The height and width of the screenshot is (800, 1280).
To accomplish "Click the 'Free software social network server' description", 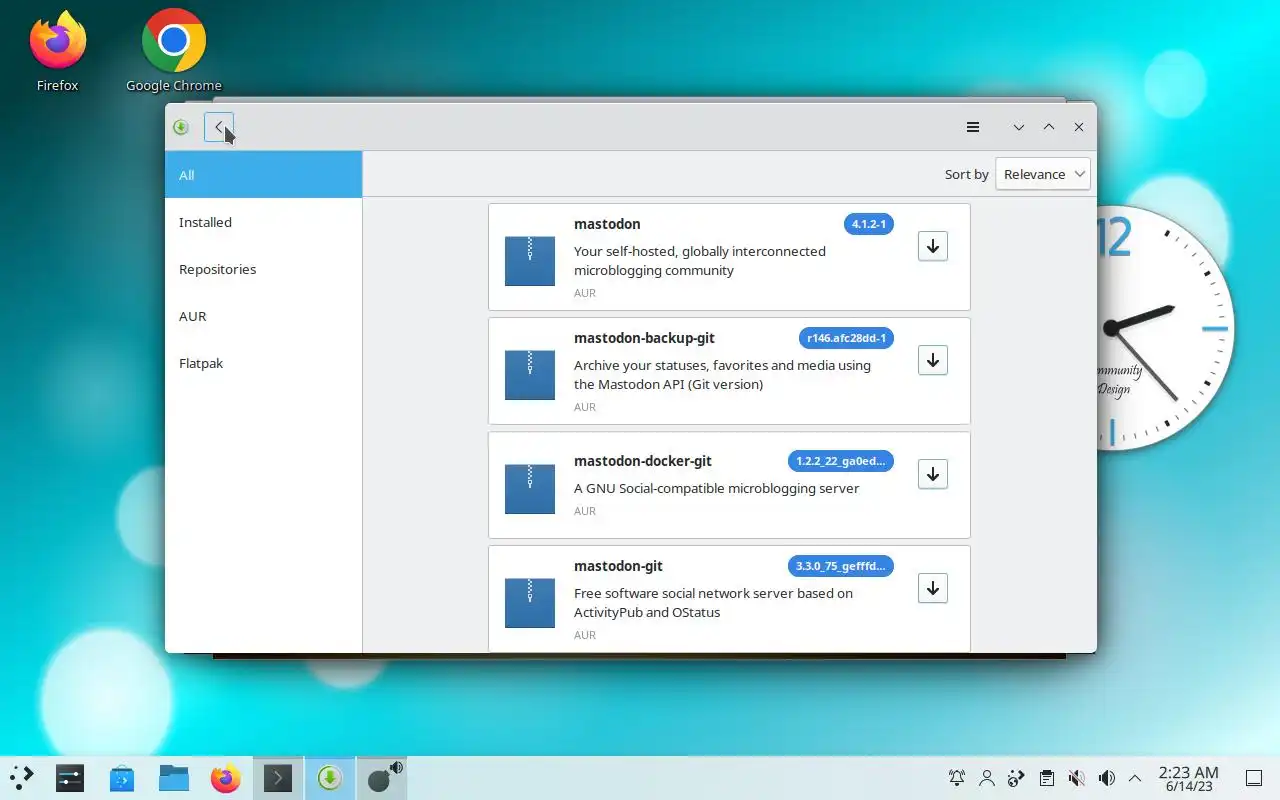I will pos(713,603).
